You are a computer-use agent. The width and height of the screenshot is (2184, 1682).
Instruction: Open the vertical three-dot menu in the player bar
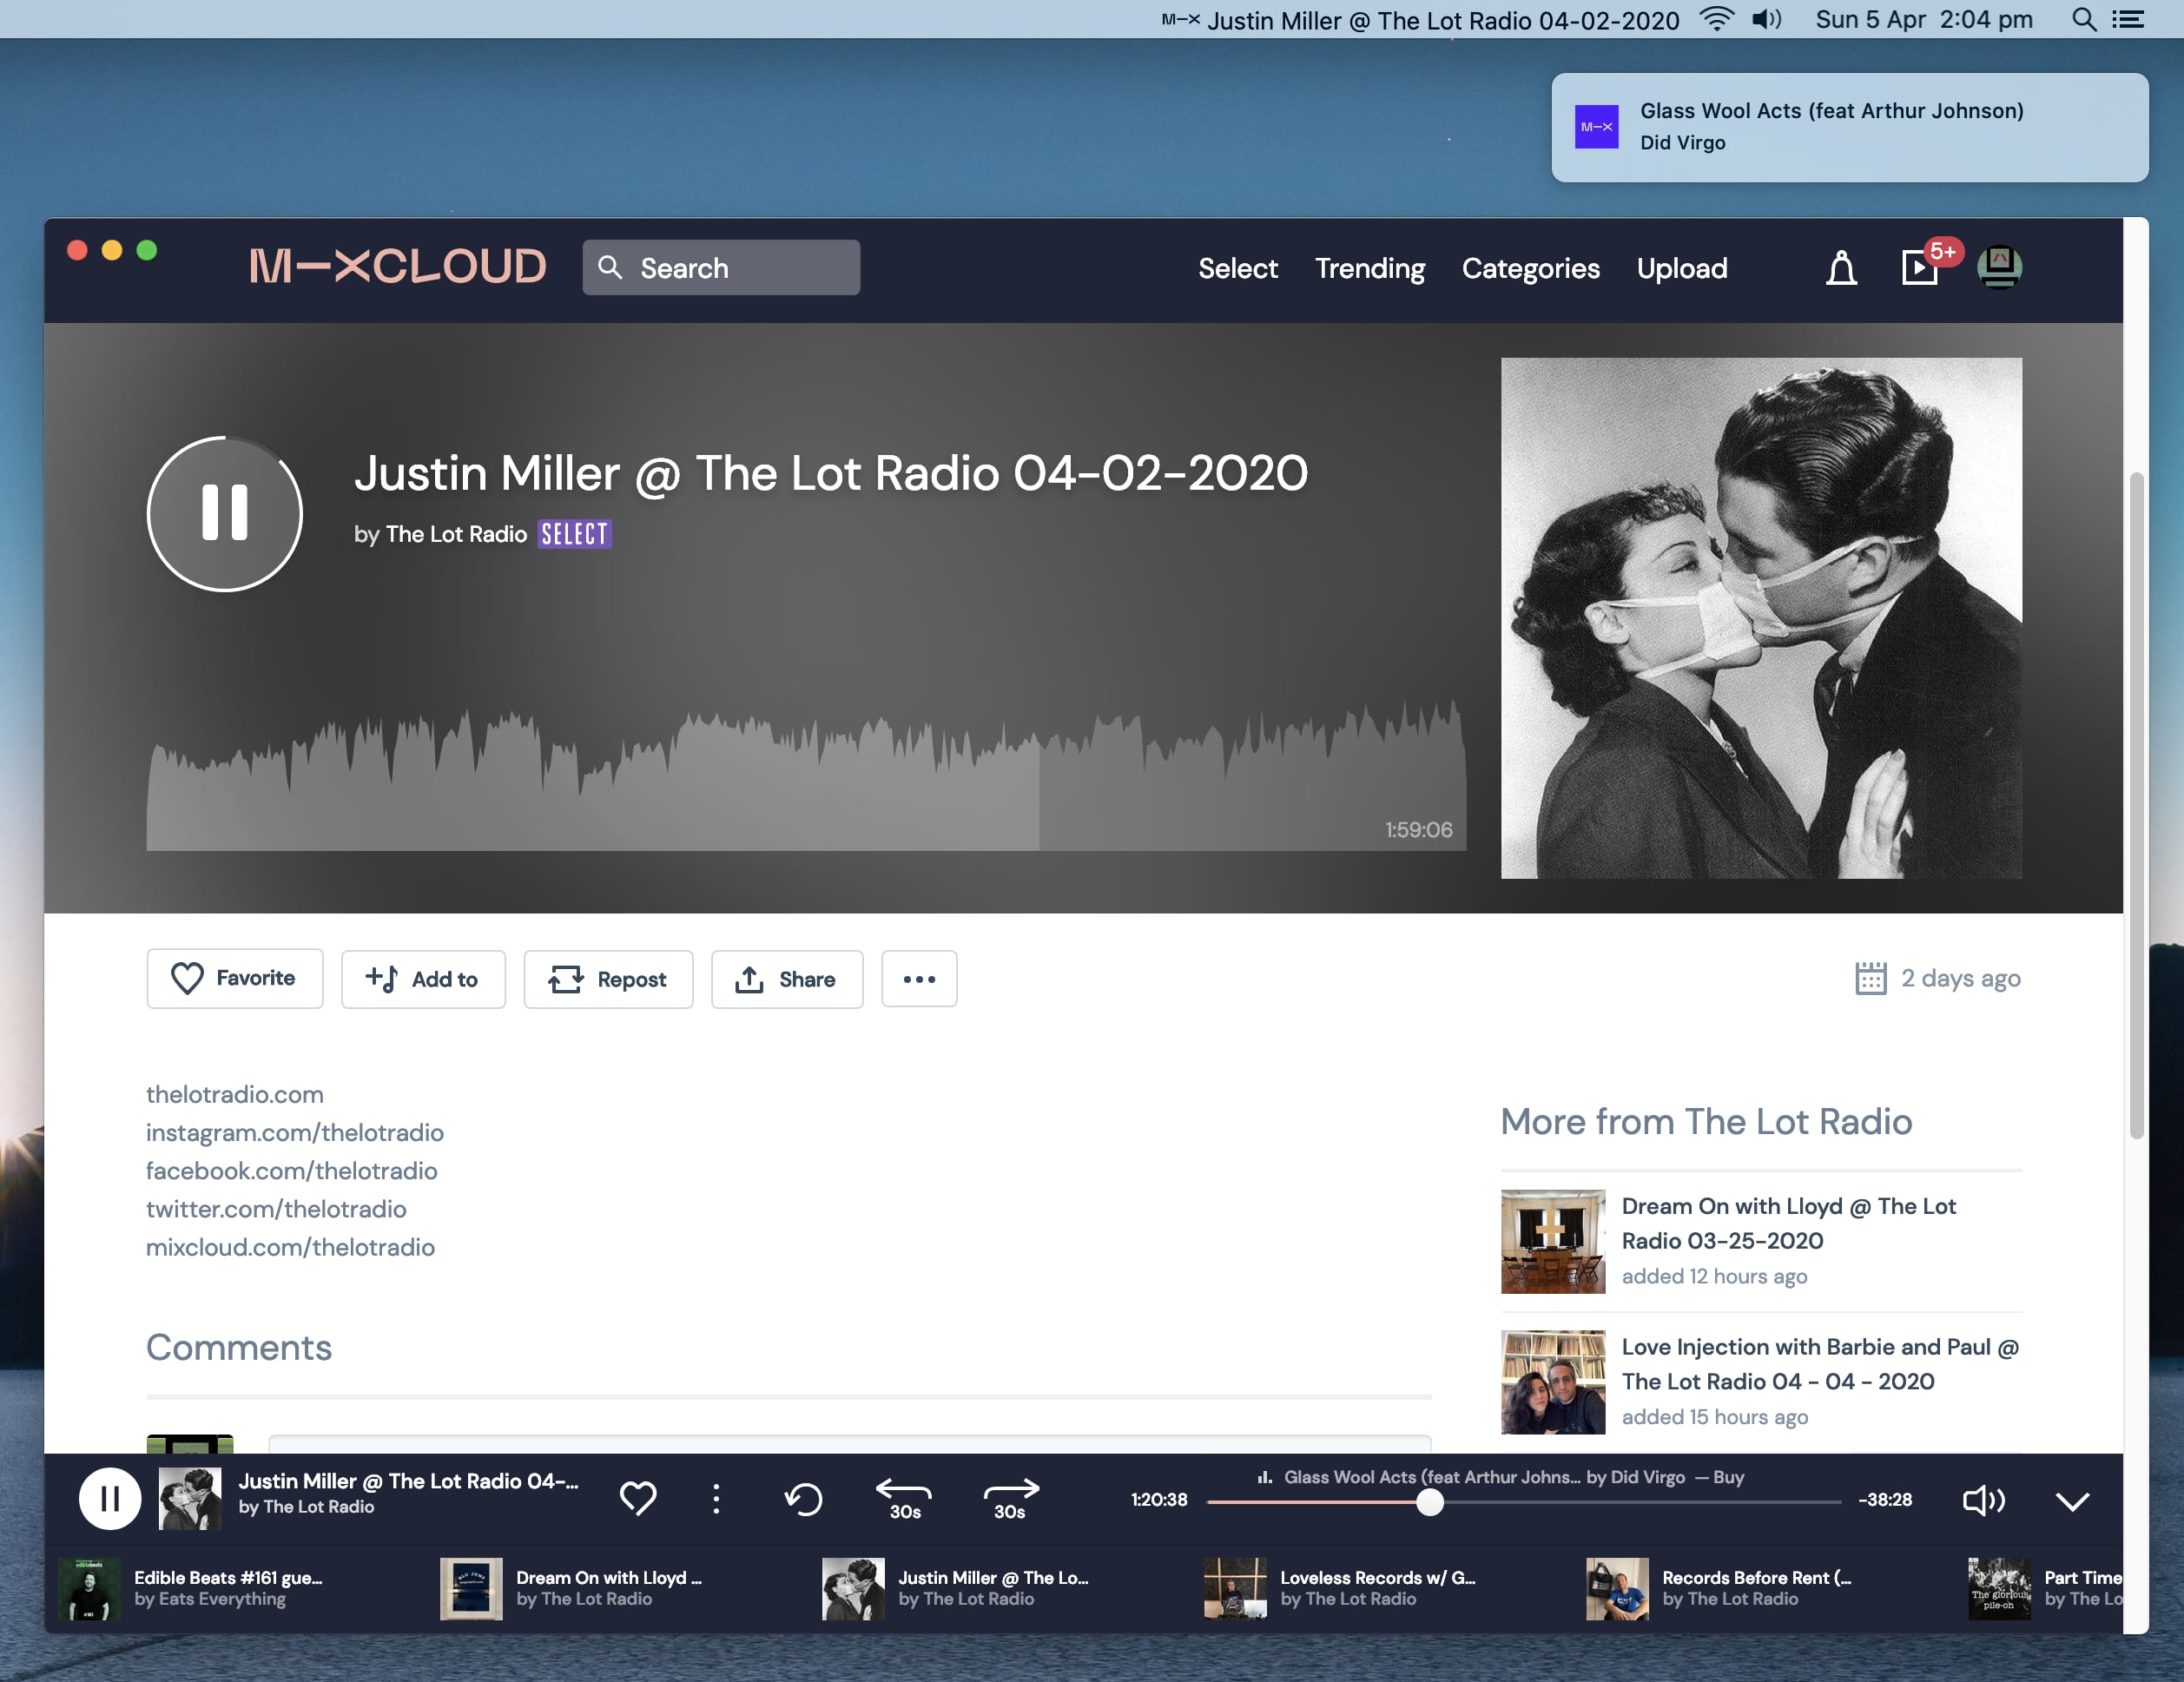(x=716, y=1499)
